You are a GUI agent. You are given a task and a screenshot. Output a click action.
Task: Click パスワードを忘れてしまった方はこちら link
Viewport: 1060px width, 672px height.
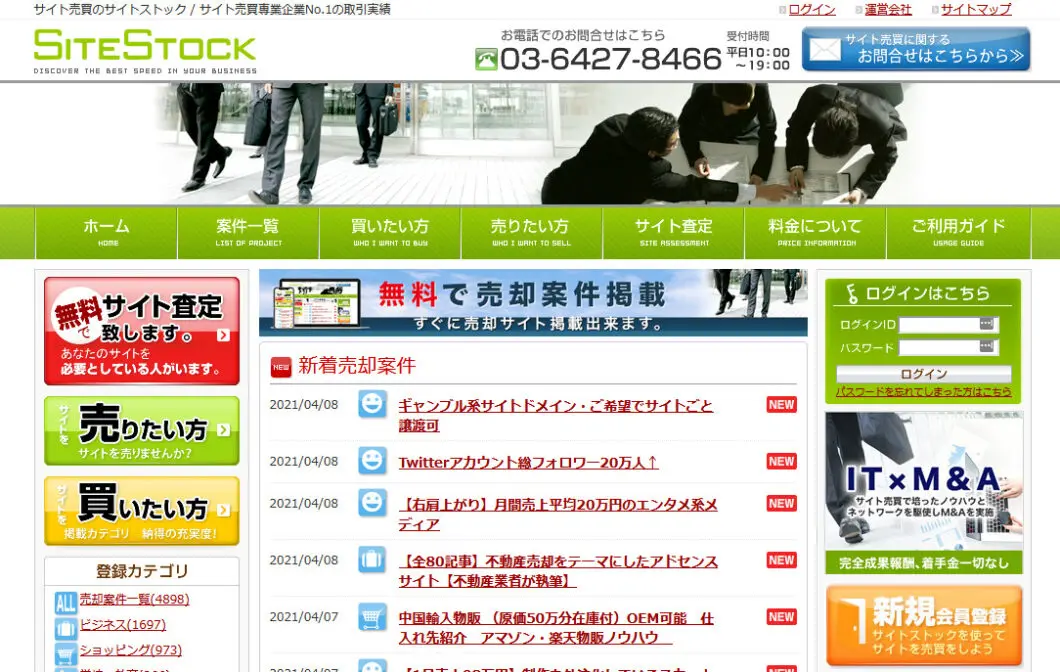coord(923,392)
